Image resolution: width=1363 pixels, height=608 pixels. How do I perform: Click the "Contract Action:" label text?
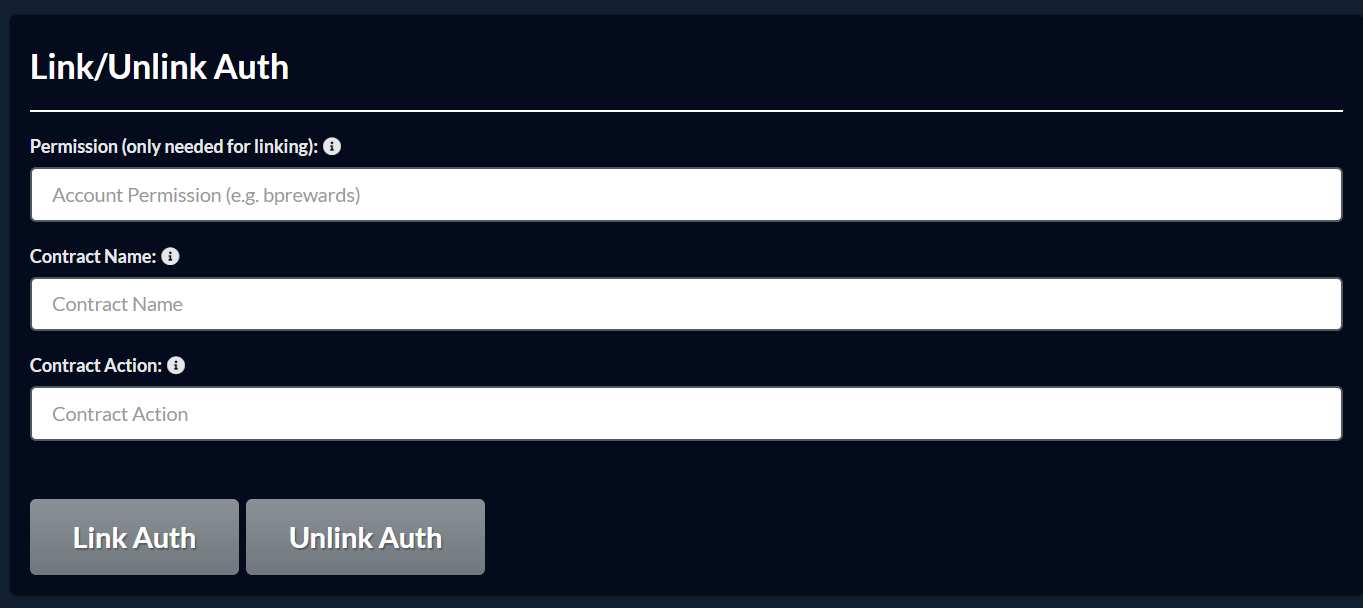pyautogui.click(x=96, y=365)
